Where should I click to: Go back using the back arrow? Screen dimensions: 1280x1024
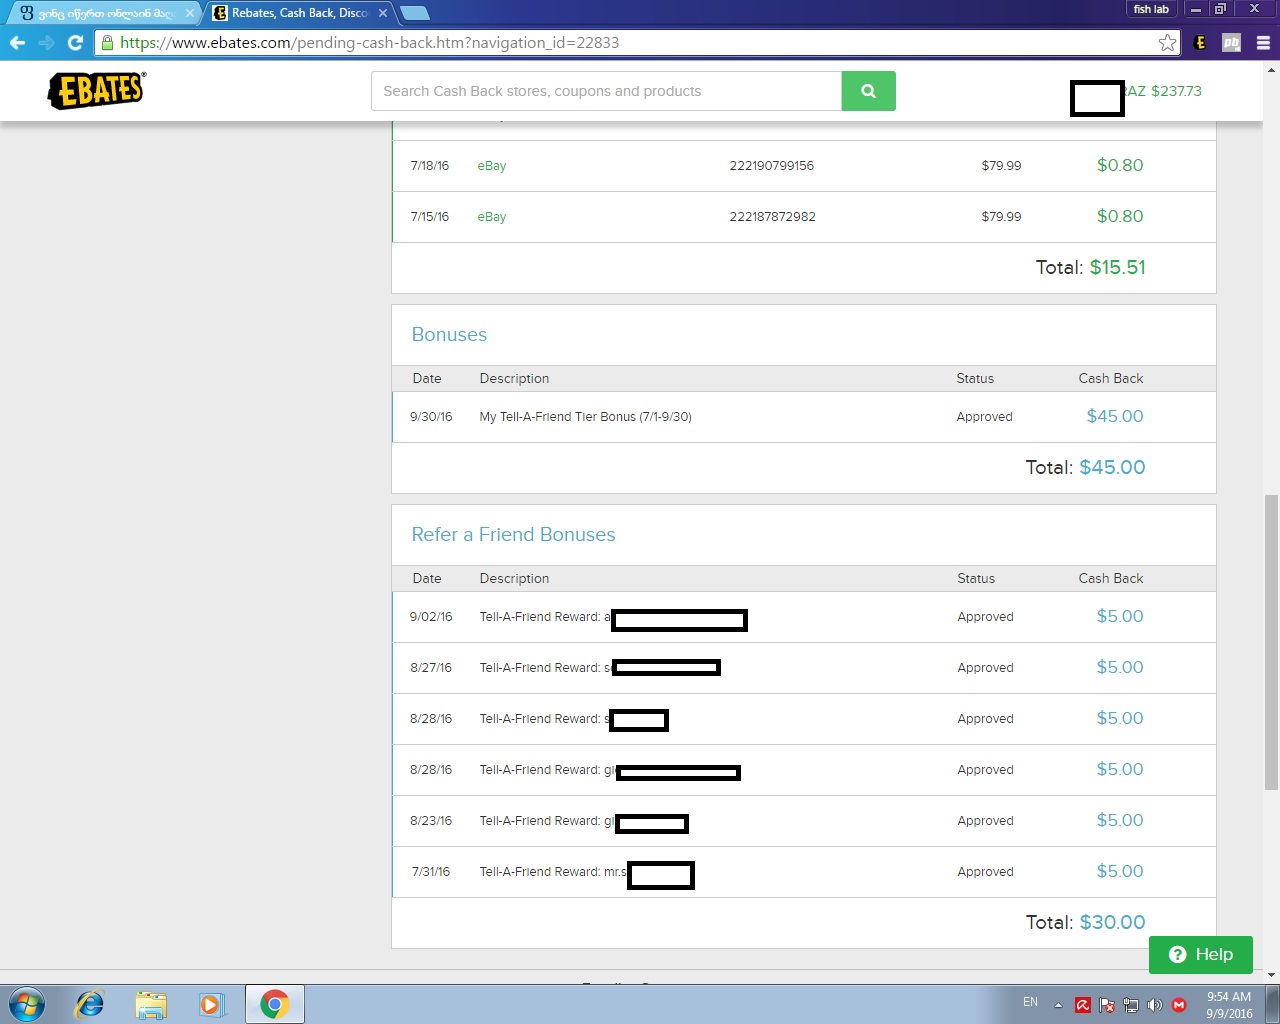pyautogui.click(x=17, y=43)
